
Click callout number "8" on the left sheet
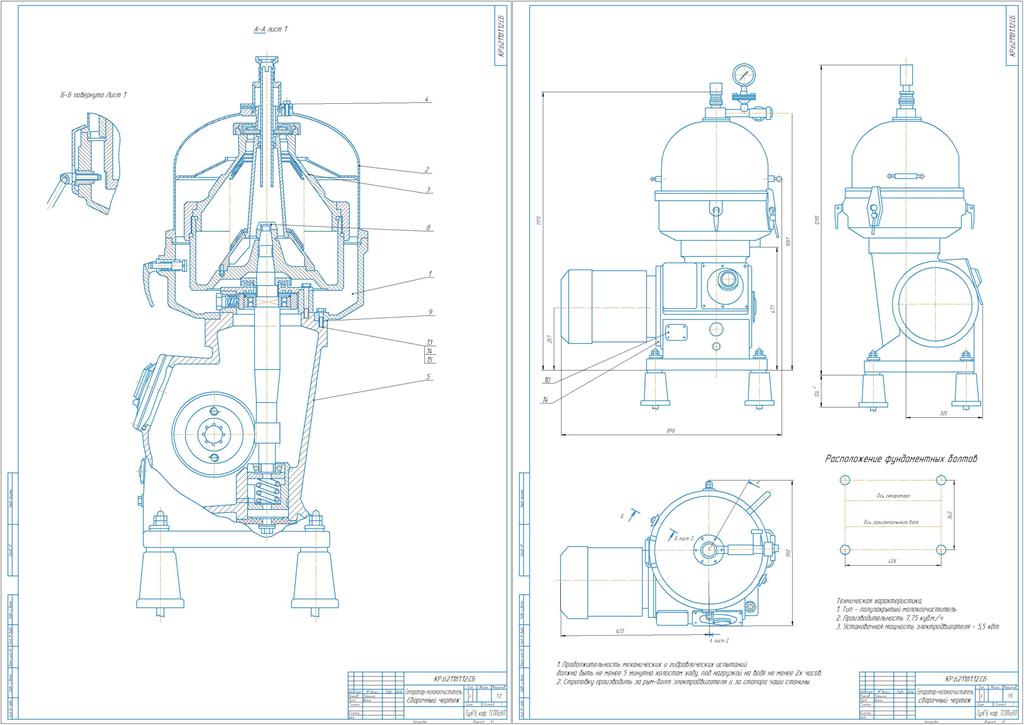pyautogui.click(x=428, y=228)
